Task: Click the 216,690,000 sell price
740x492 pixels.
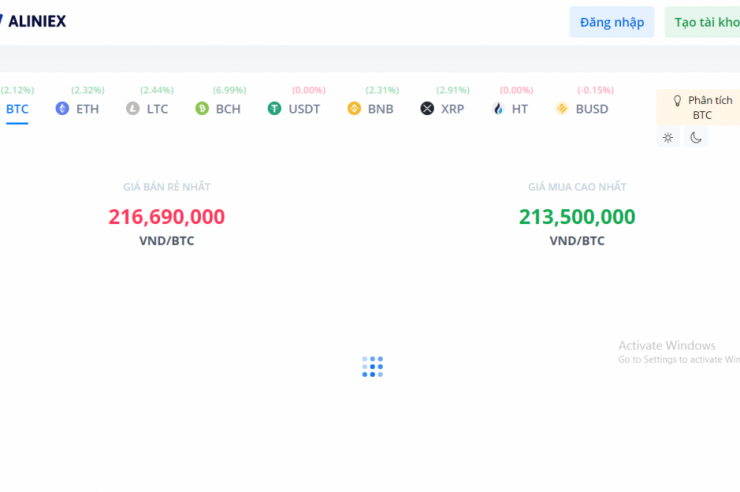Action: (167, 217)
